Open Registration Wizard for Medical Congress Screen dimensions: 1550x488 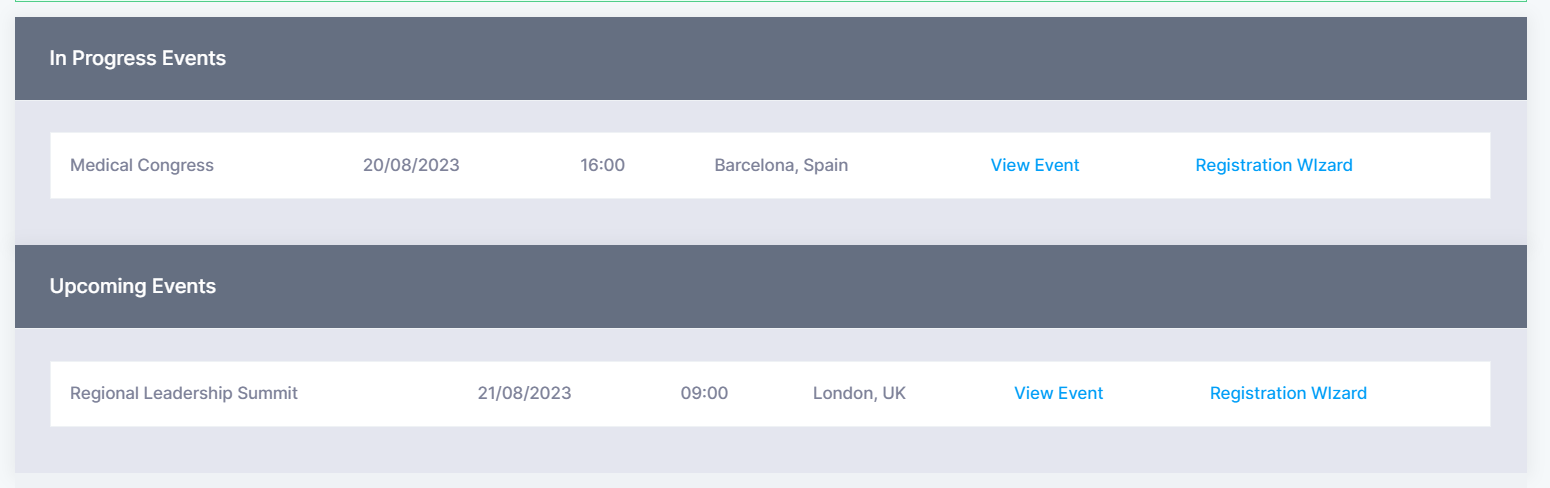pyautogui.click(x=1274, y=165)
